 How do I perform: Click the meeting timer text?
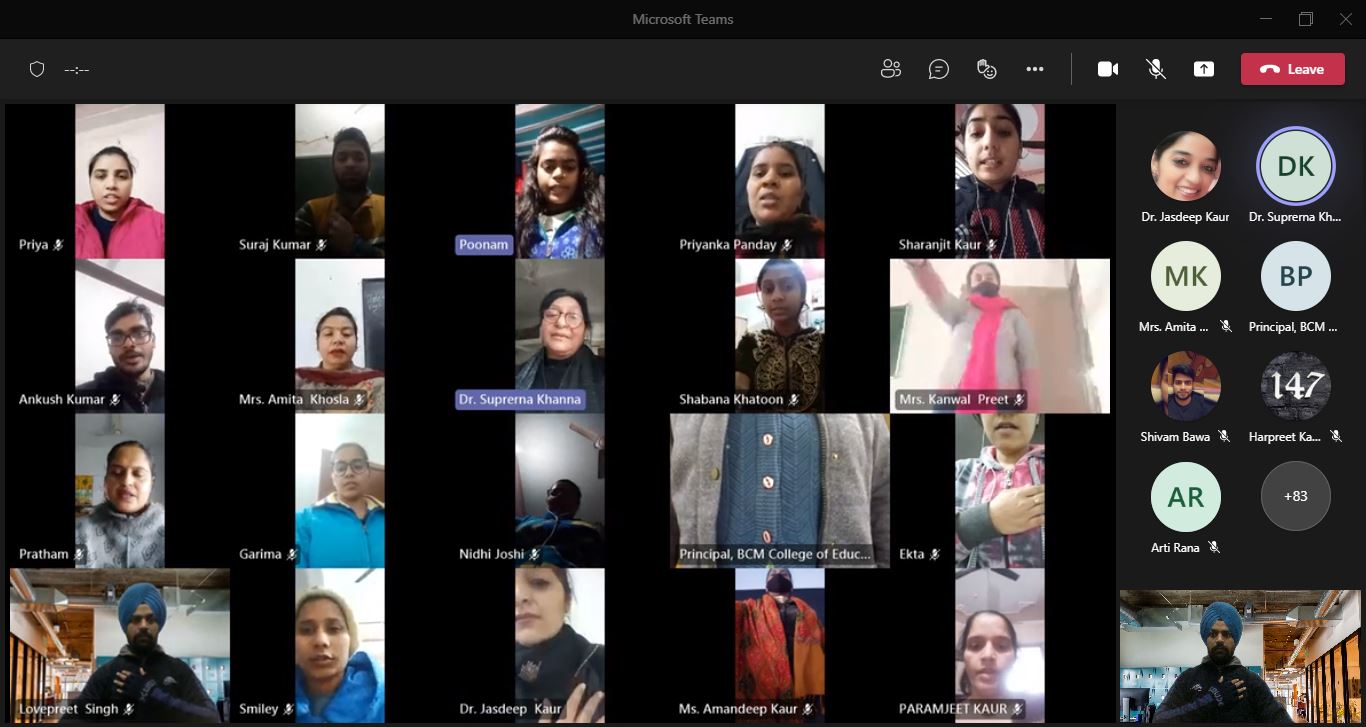coord(77,70)
